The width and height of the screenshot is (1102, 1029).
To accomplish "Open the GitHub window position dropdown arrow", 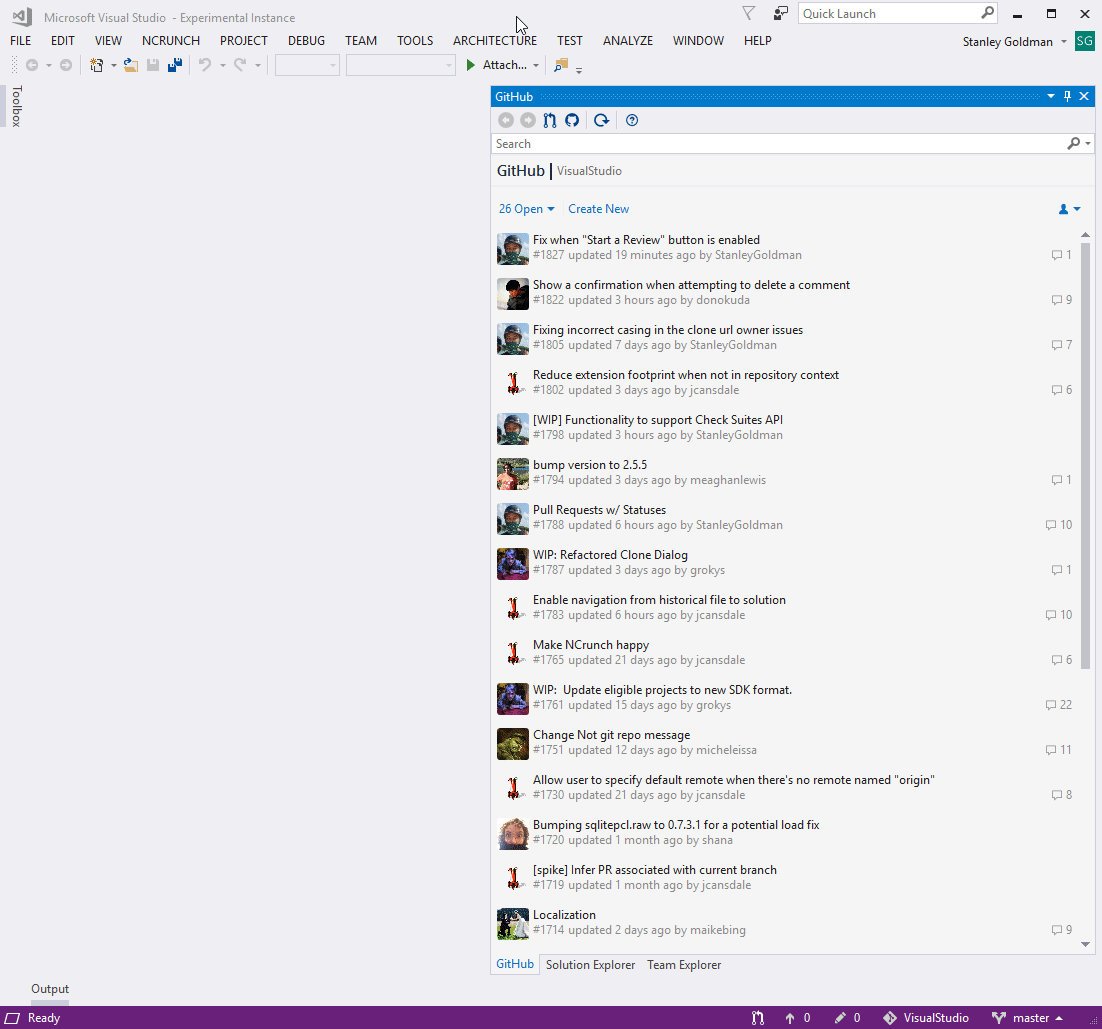I will click(1051, 96).
